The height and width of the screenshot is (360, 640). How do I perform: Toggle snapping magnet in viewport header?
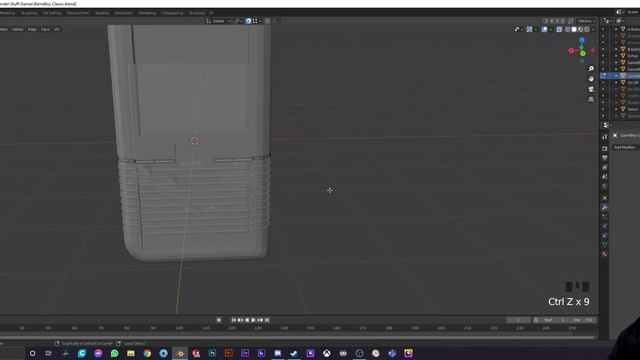click(248, 21)
